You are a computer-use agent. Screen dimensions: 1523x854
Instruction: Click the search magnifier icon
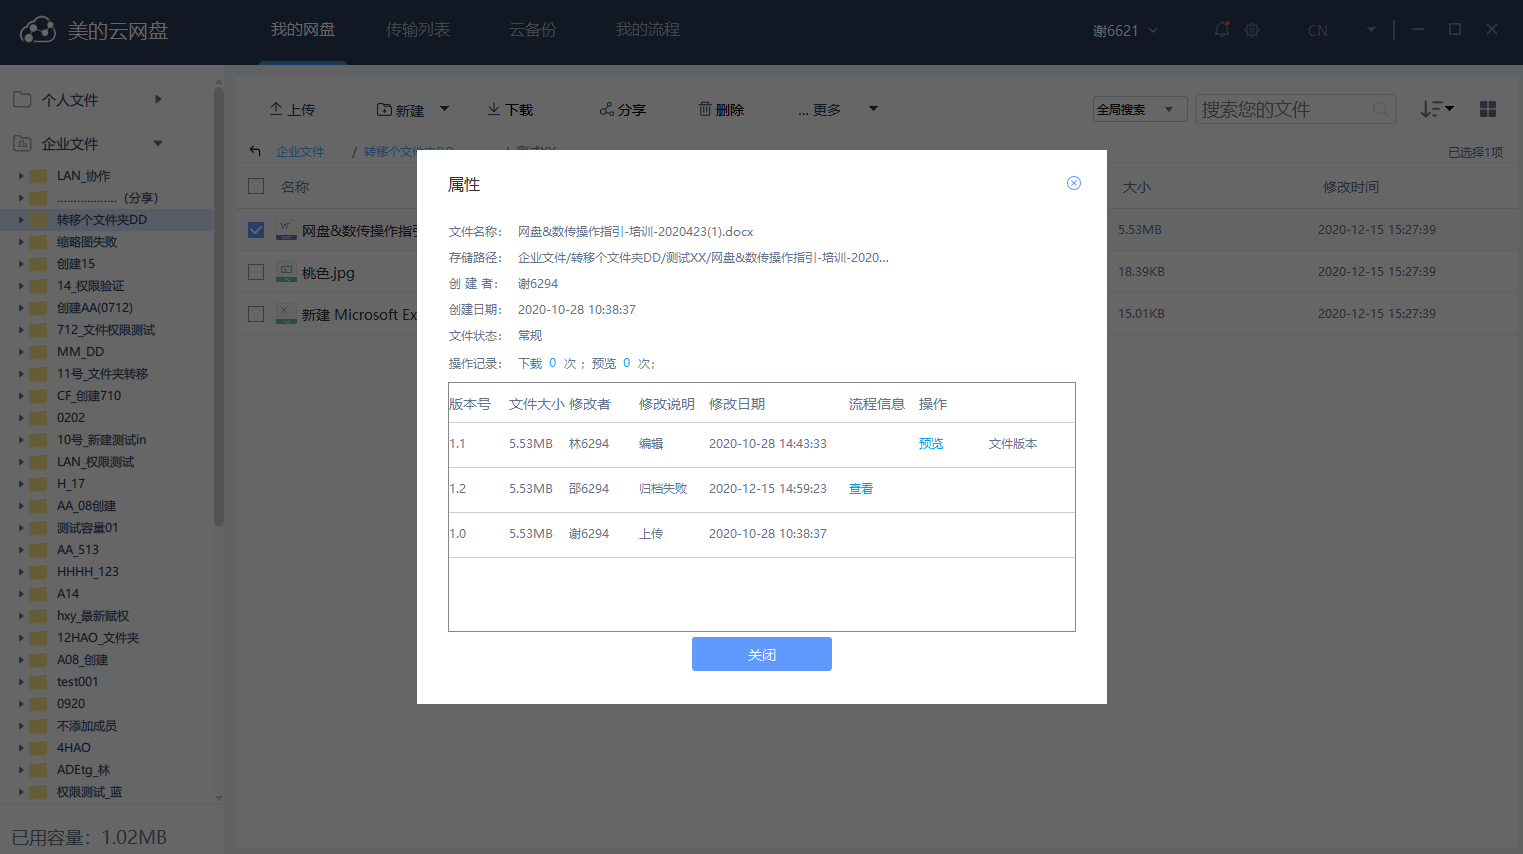(x=1380, y=109)
